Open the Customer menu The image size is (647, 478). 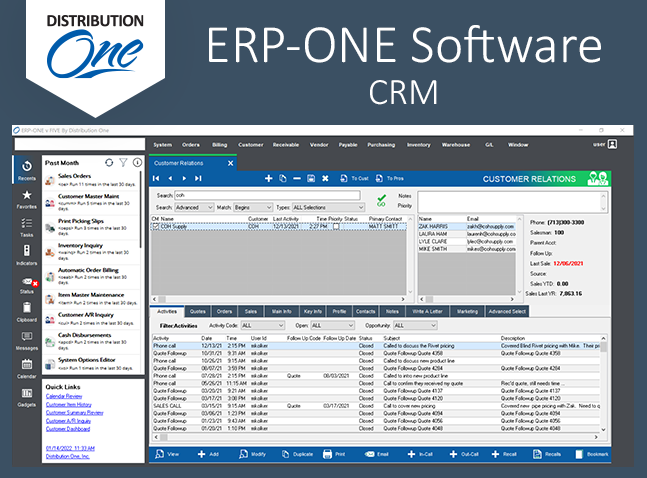point(250,144)
